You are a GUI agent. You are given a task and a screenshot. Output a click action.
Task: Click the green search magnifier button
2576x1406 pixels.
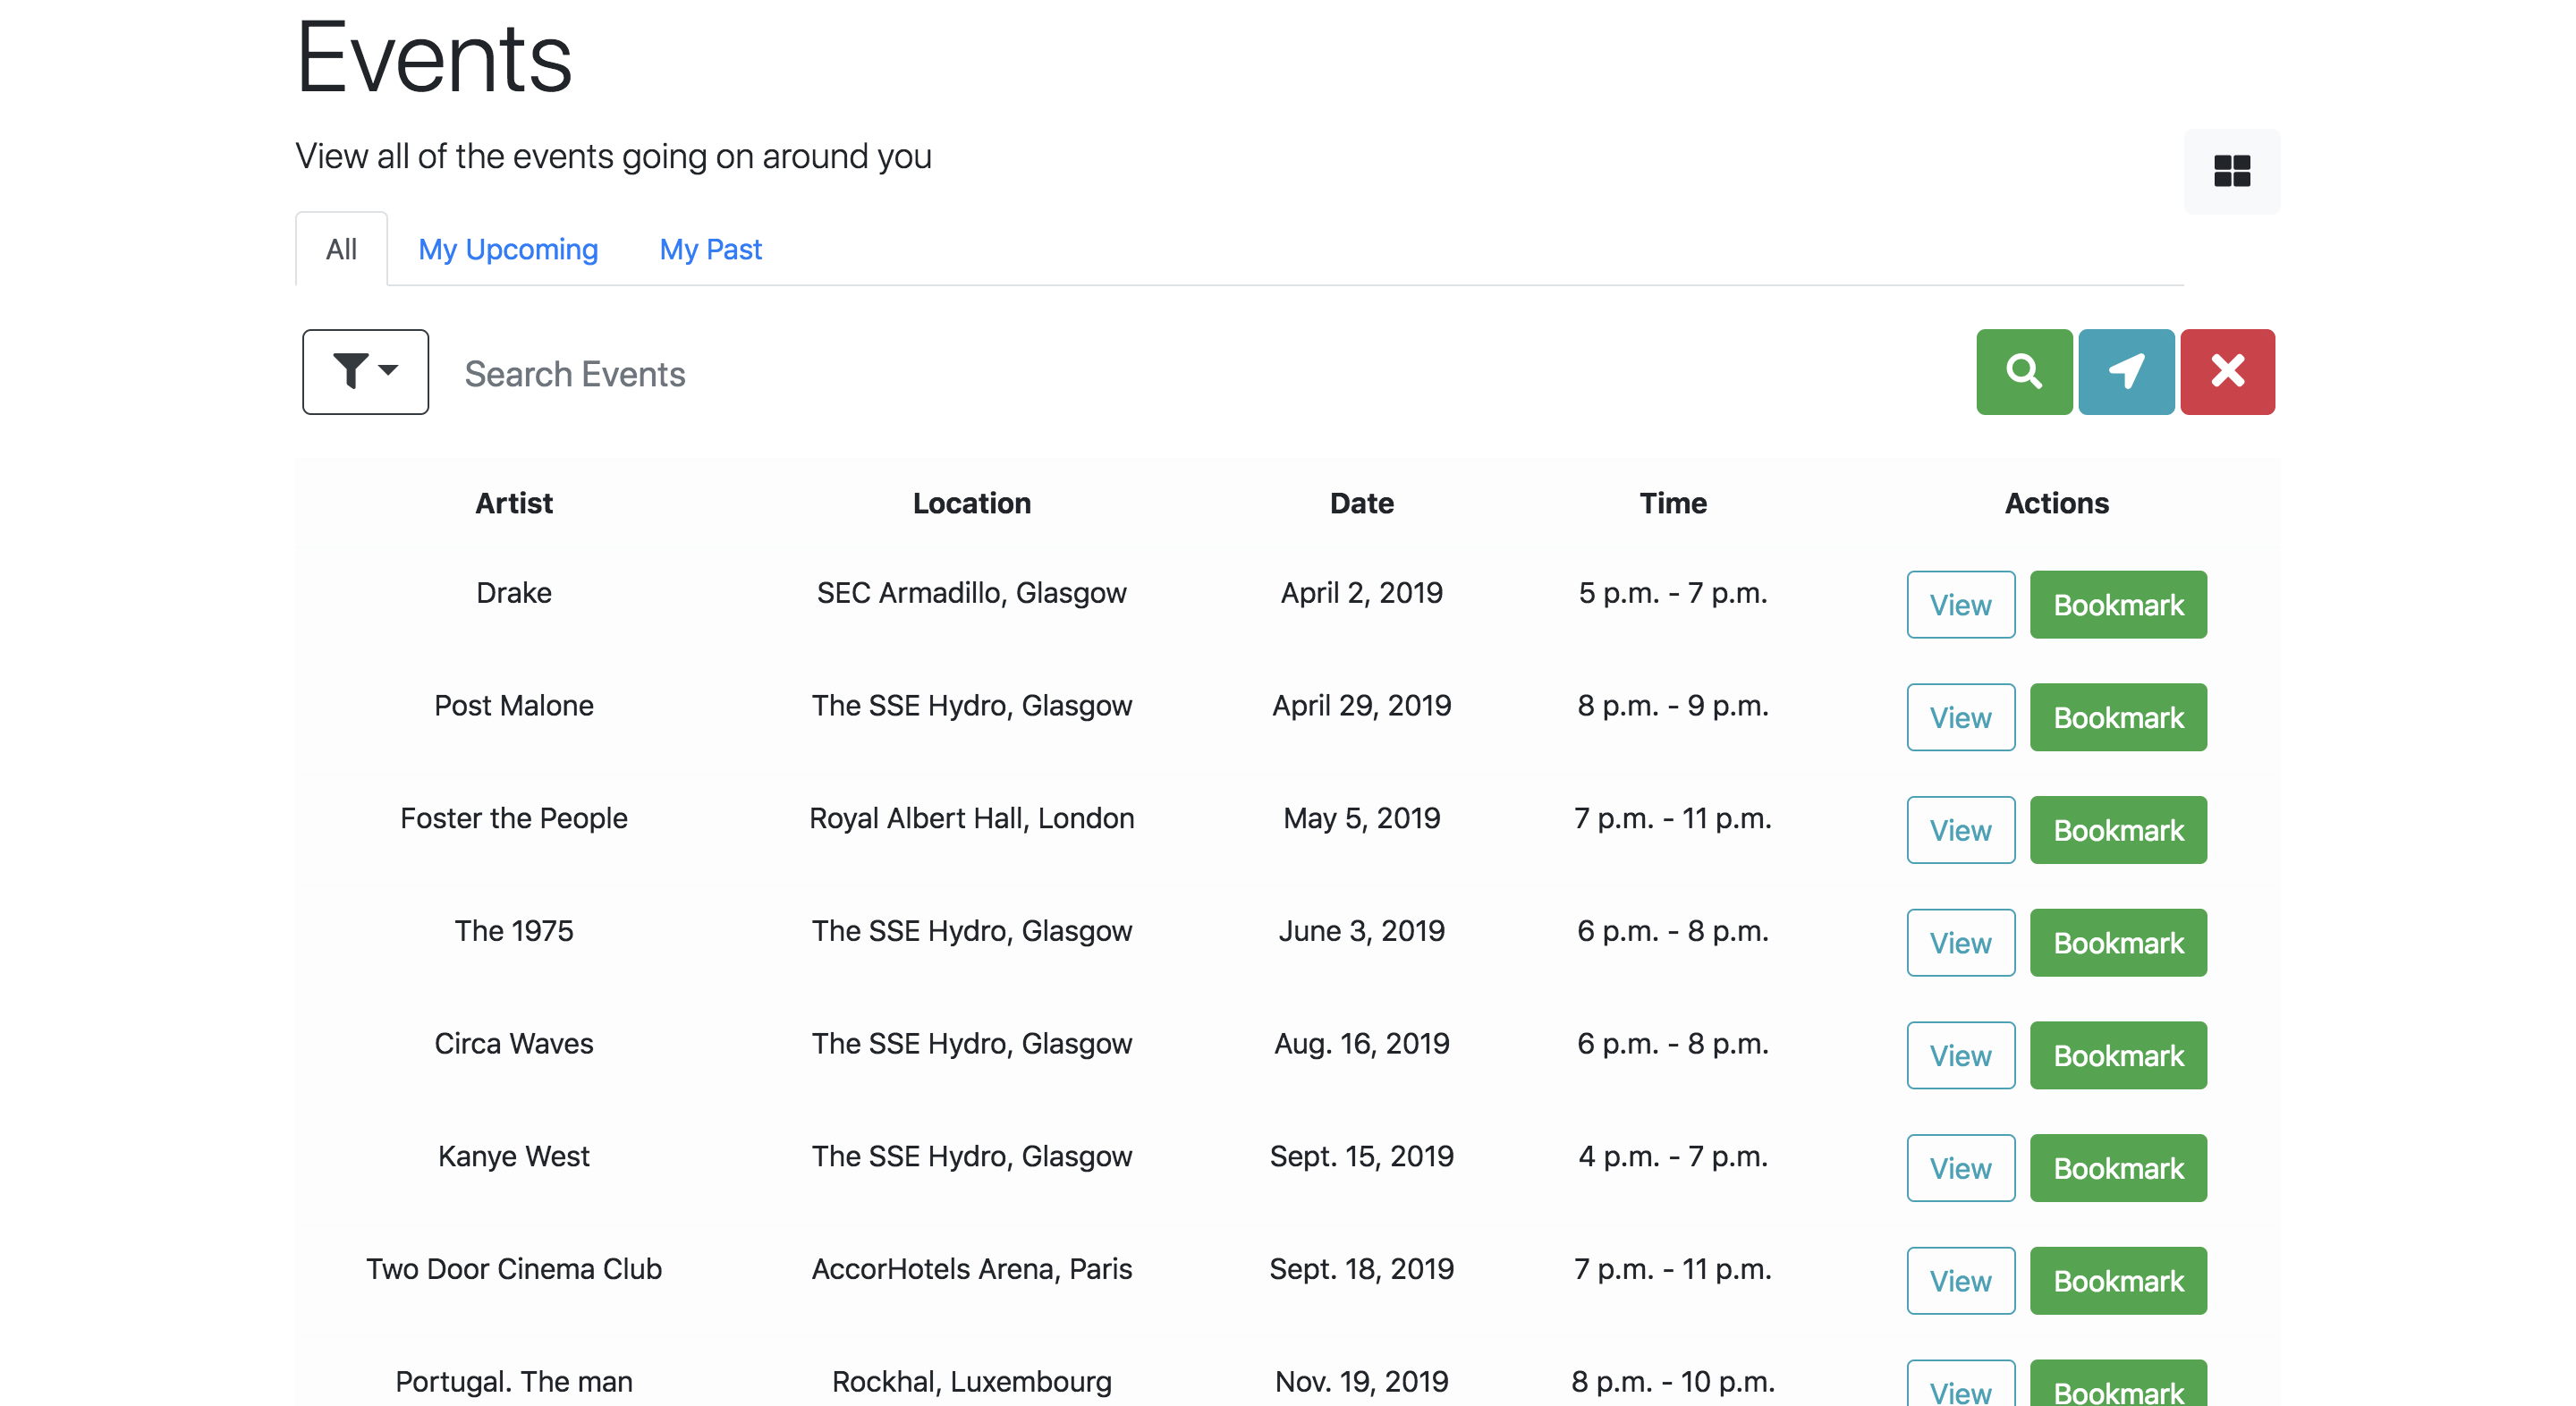click(2023, 371)
